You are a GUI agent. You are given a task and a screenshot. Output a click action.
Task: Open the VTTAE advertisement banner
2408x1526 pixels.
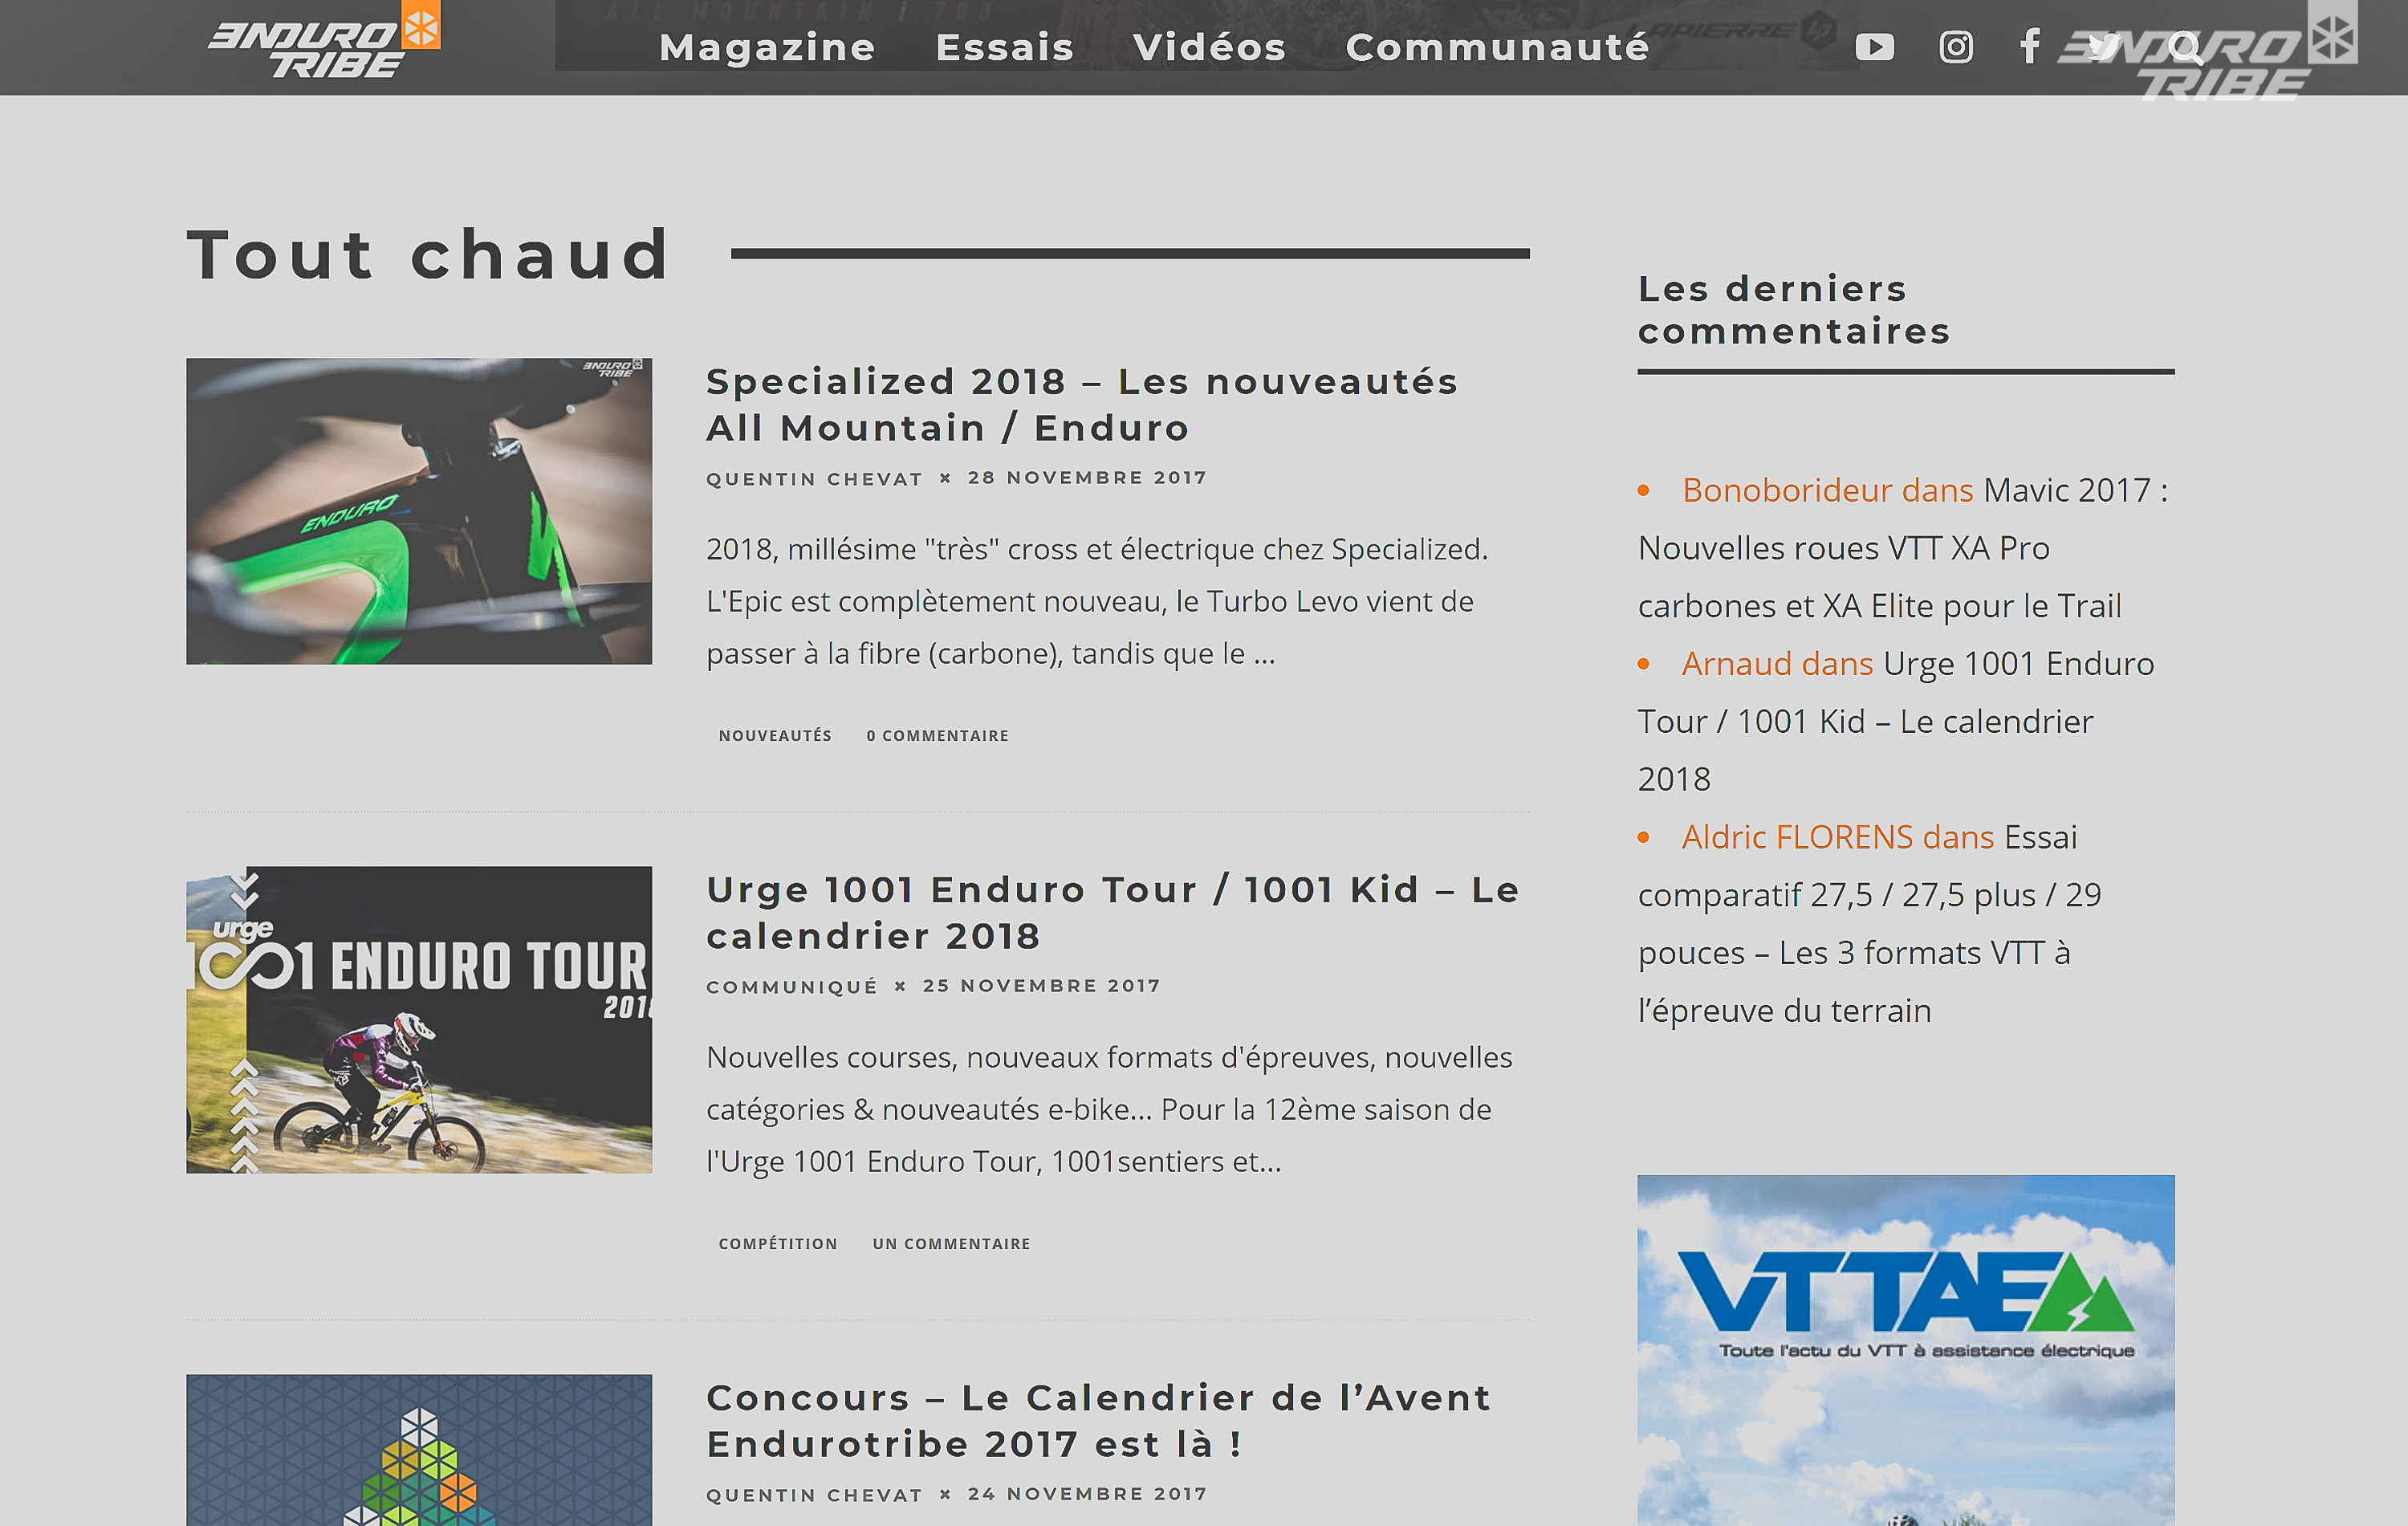[x=1905, y=1350]
